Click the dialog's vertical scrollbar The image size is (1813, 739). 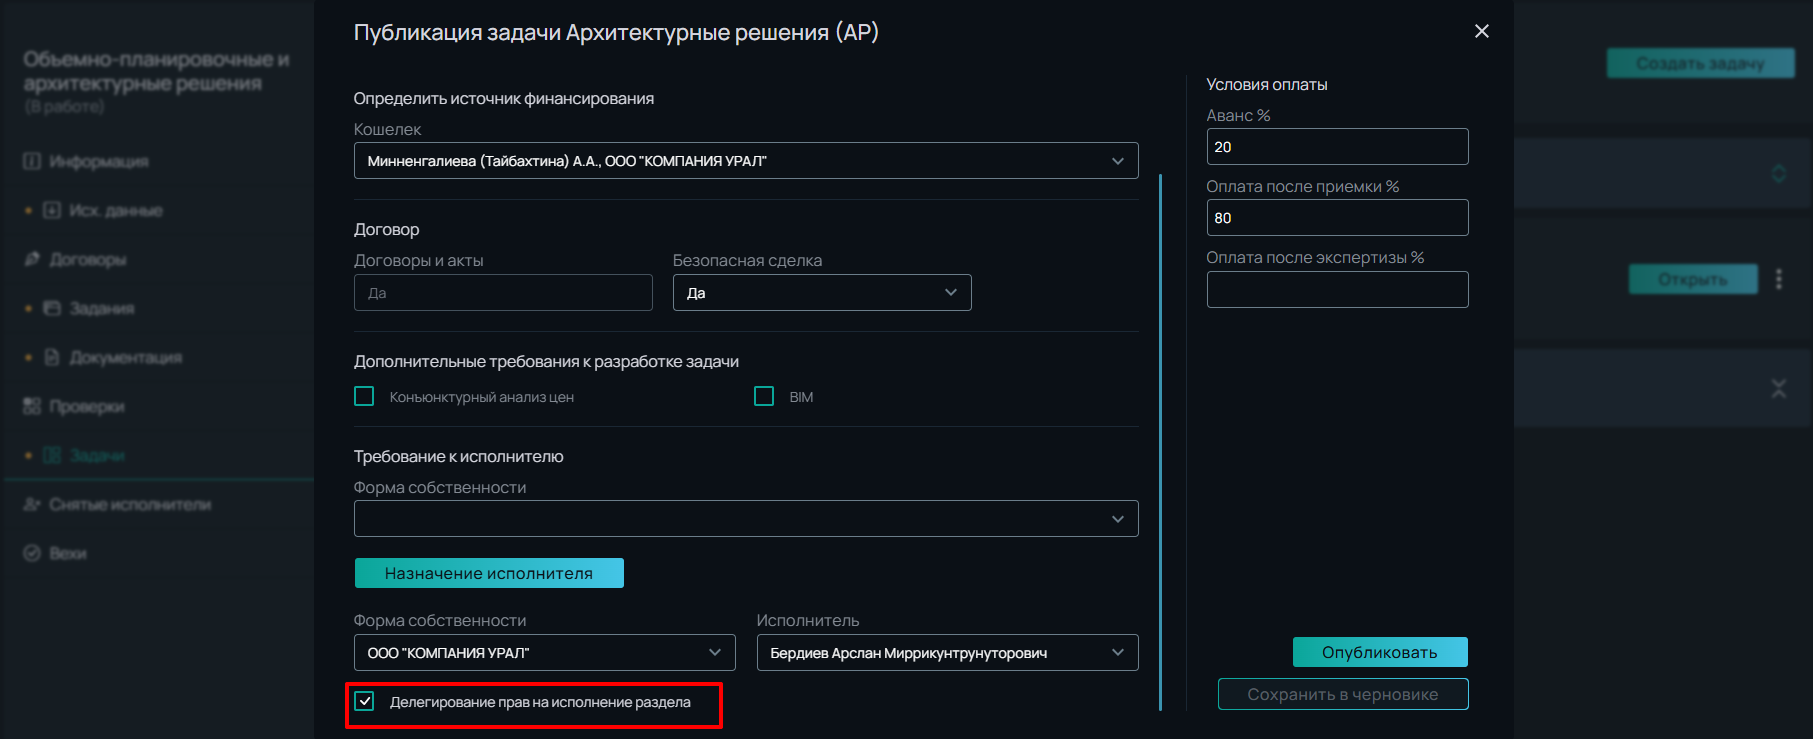[1160, 442]
